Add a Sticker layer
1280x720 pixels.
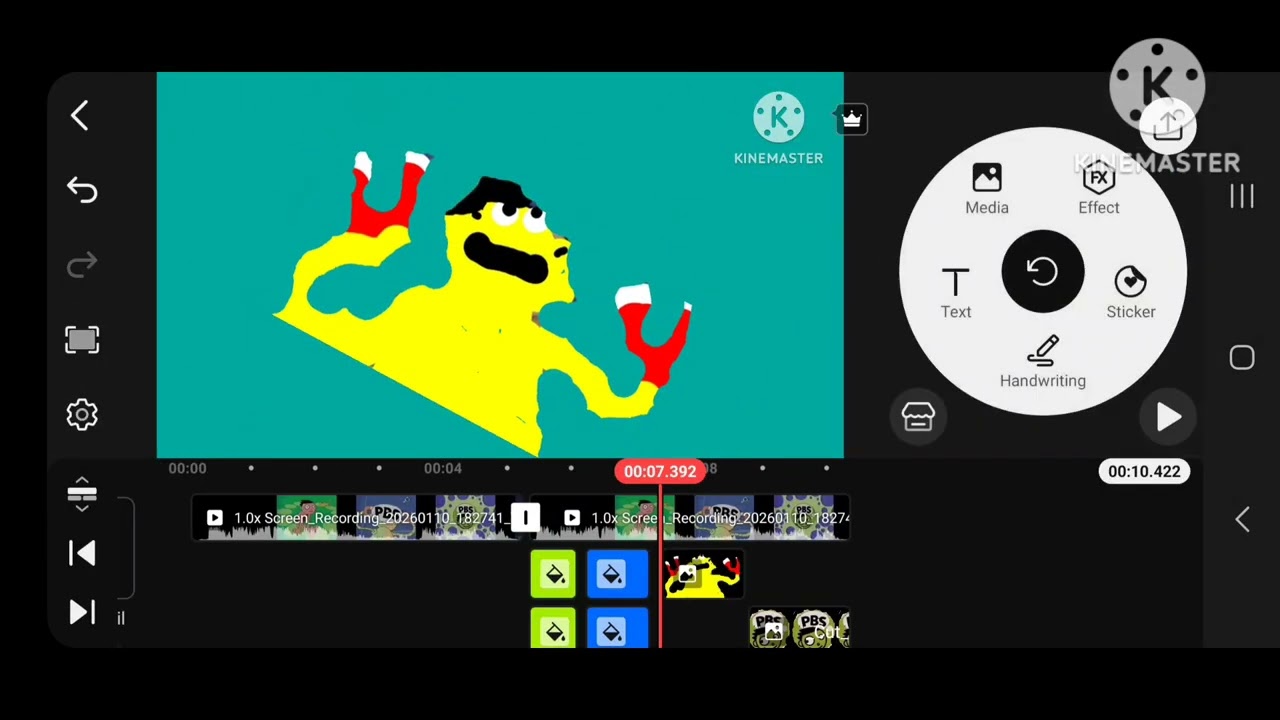1131,293
